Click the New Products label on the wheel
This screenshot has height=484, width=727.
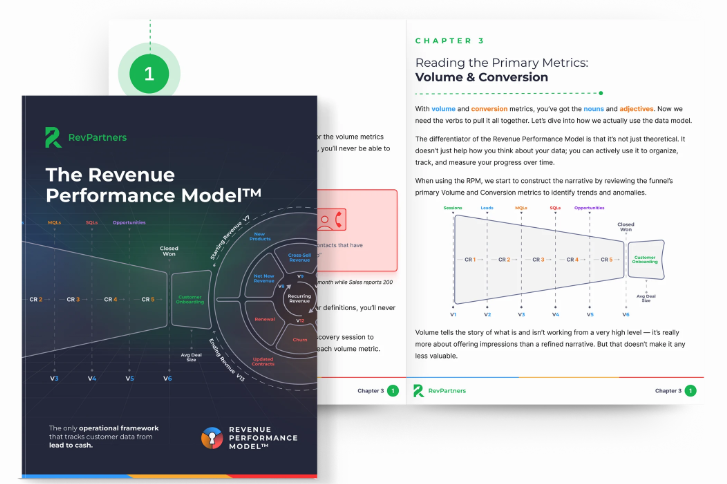pos(260,236)
